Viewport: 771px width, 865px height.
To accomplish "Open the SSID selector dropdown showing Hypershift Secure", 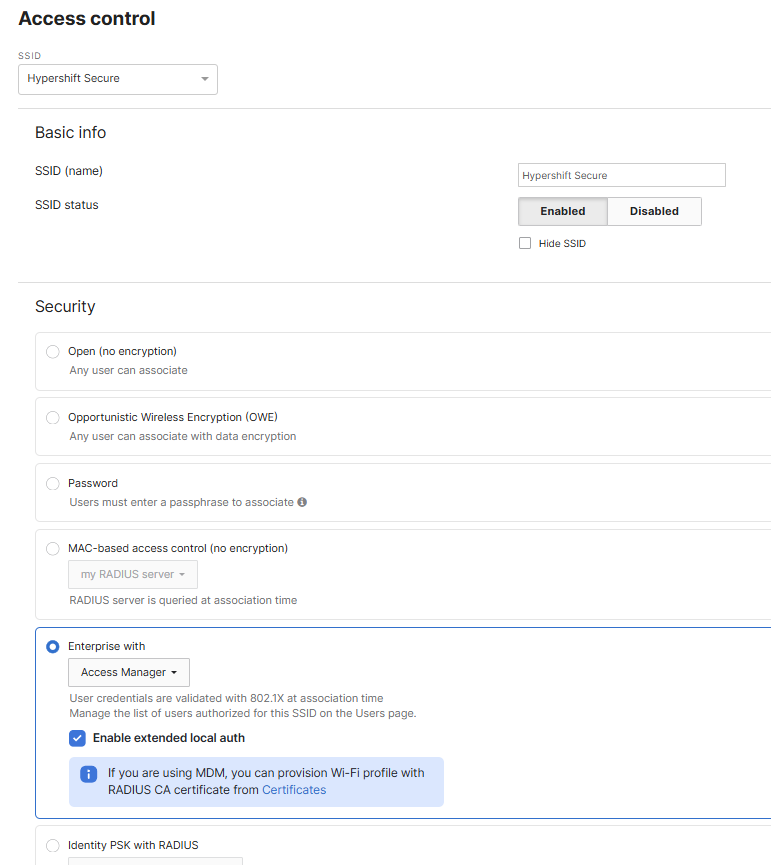I will click(x=117, y=79).
